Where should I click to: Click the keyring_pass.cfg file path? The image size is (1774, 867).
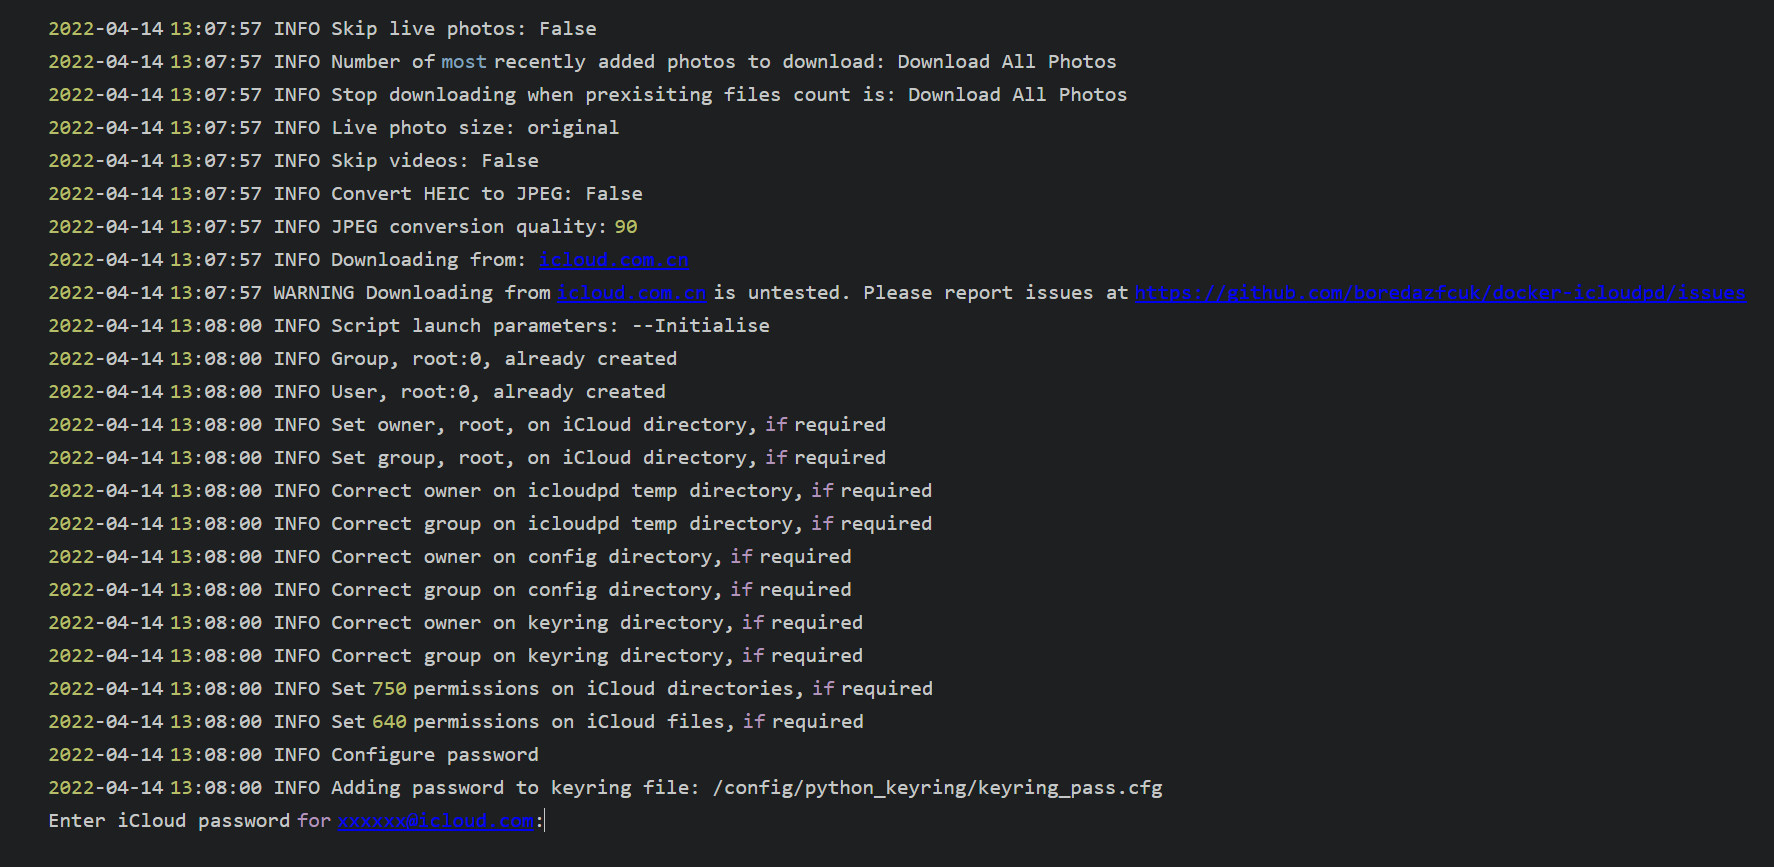pos(937,788)
